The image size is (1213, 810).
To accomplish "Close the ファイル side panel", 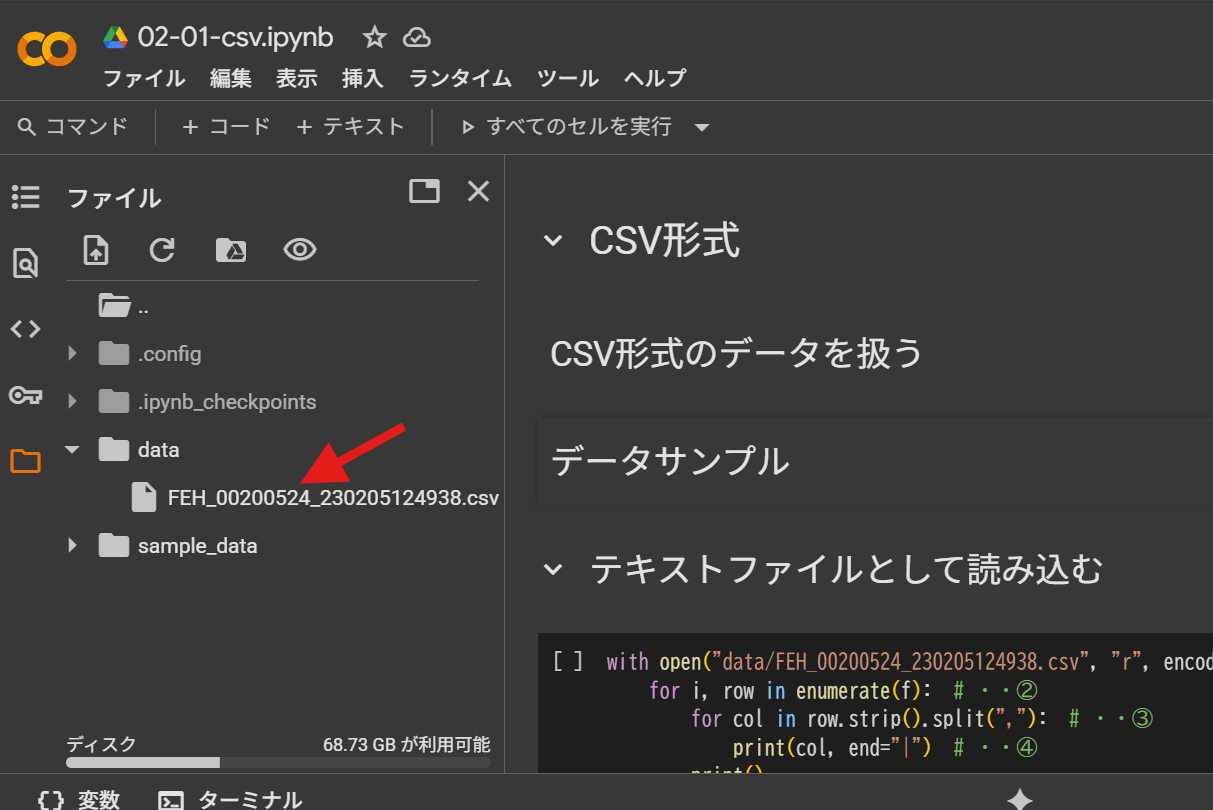I will pos(479,191).
